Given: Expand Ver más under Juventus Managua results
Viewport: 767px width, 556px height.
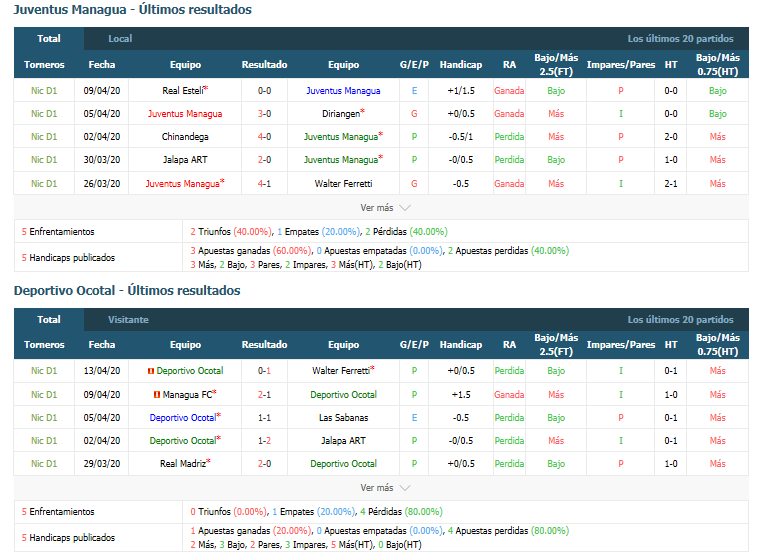Looking at the screenshot, I should 385,208.
